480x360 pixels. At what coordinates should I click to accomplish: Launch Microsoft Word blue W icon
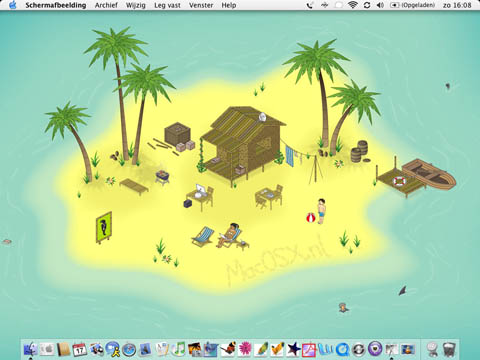point(326,349)
